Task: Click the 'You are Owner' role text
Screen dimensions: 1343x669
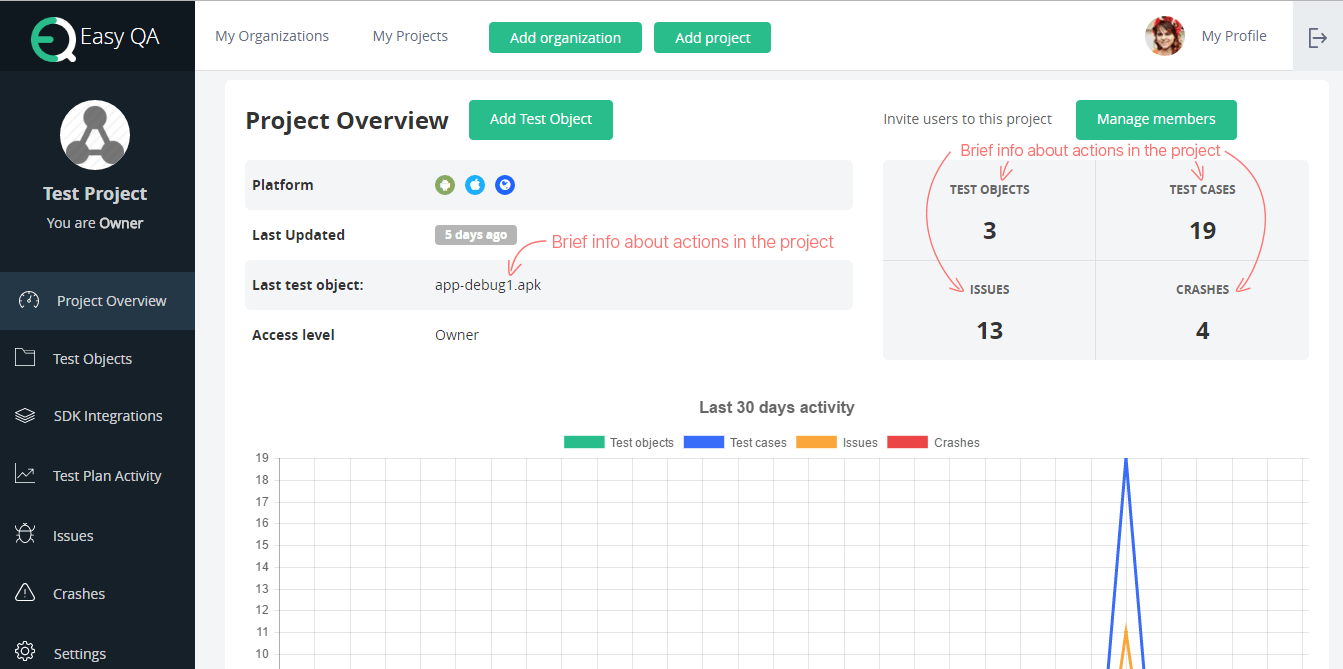Action: point(95,223)
